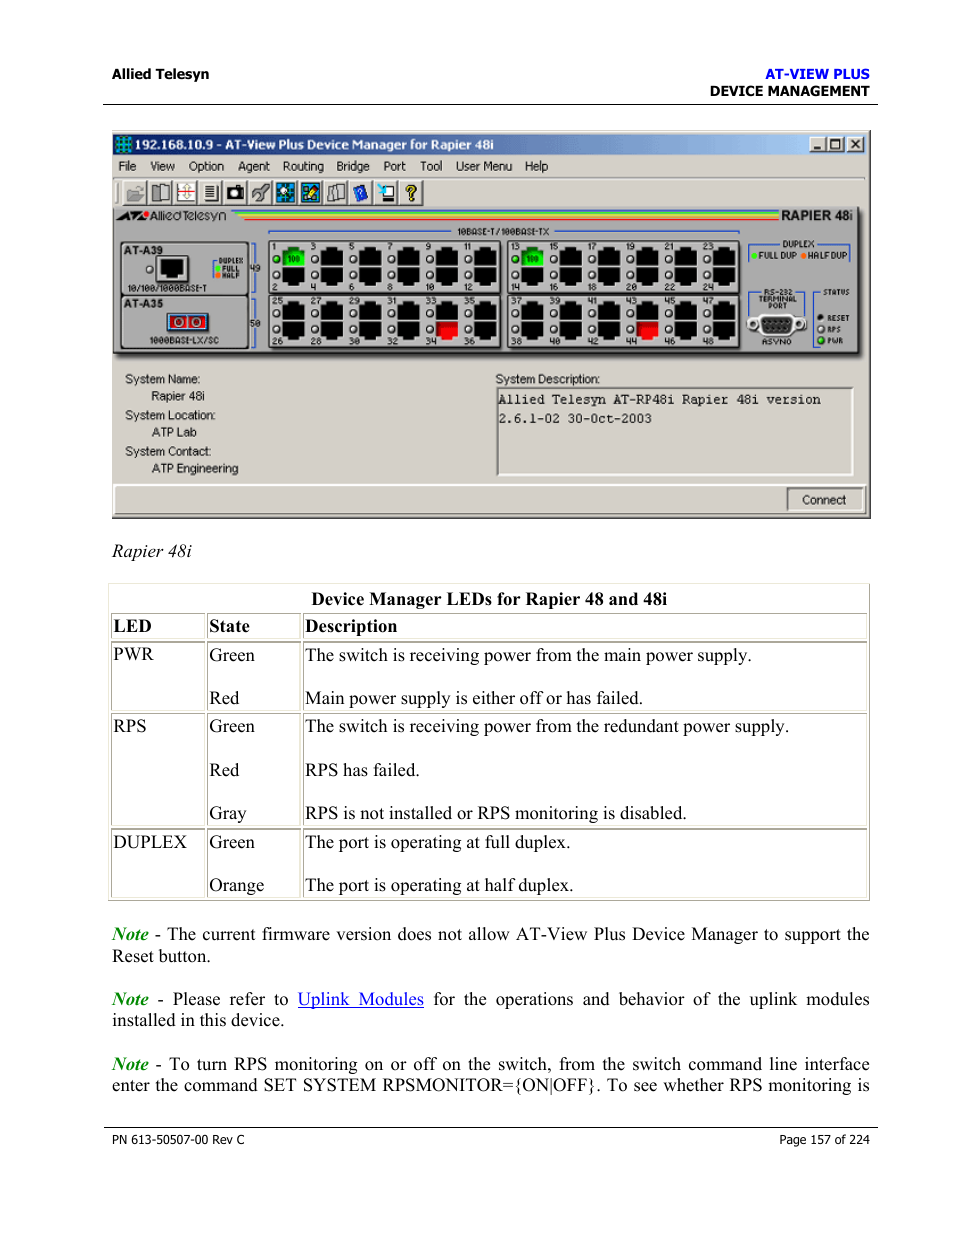Open the Port menu
The width and height of the screenshot is (954, 1235).
coord(395,167)
